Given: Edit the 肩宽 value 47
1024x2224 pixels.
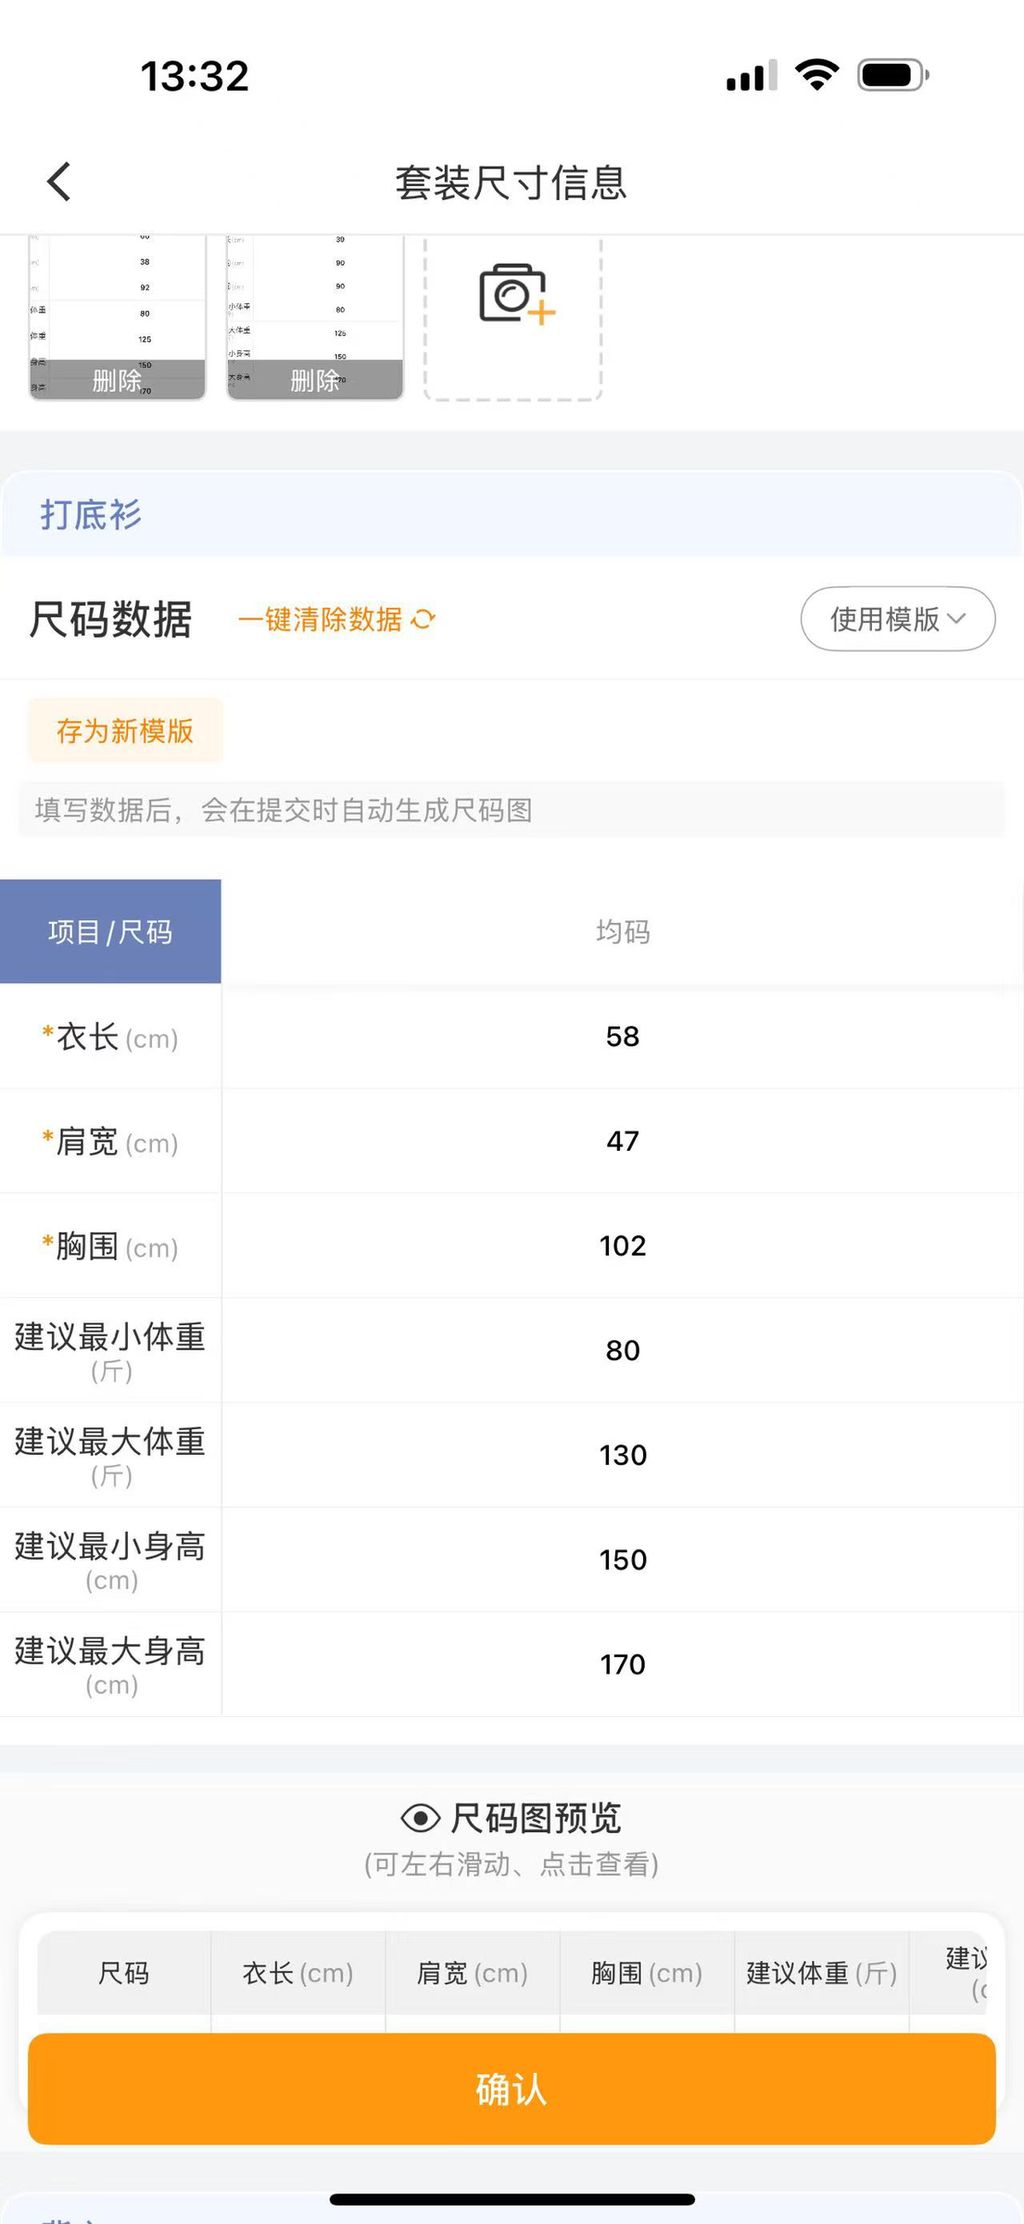Looking at the screenshot, I should coord(622,1141).
